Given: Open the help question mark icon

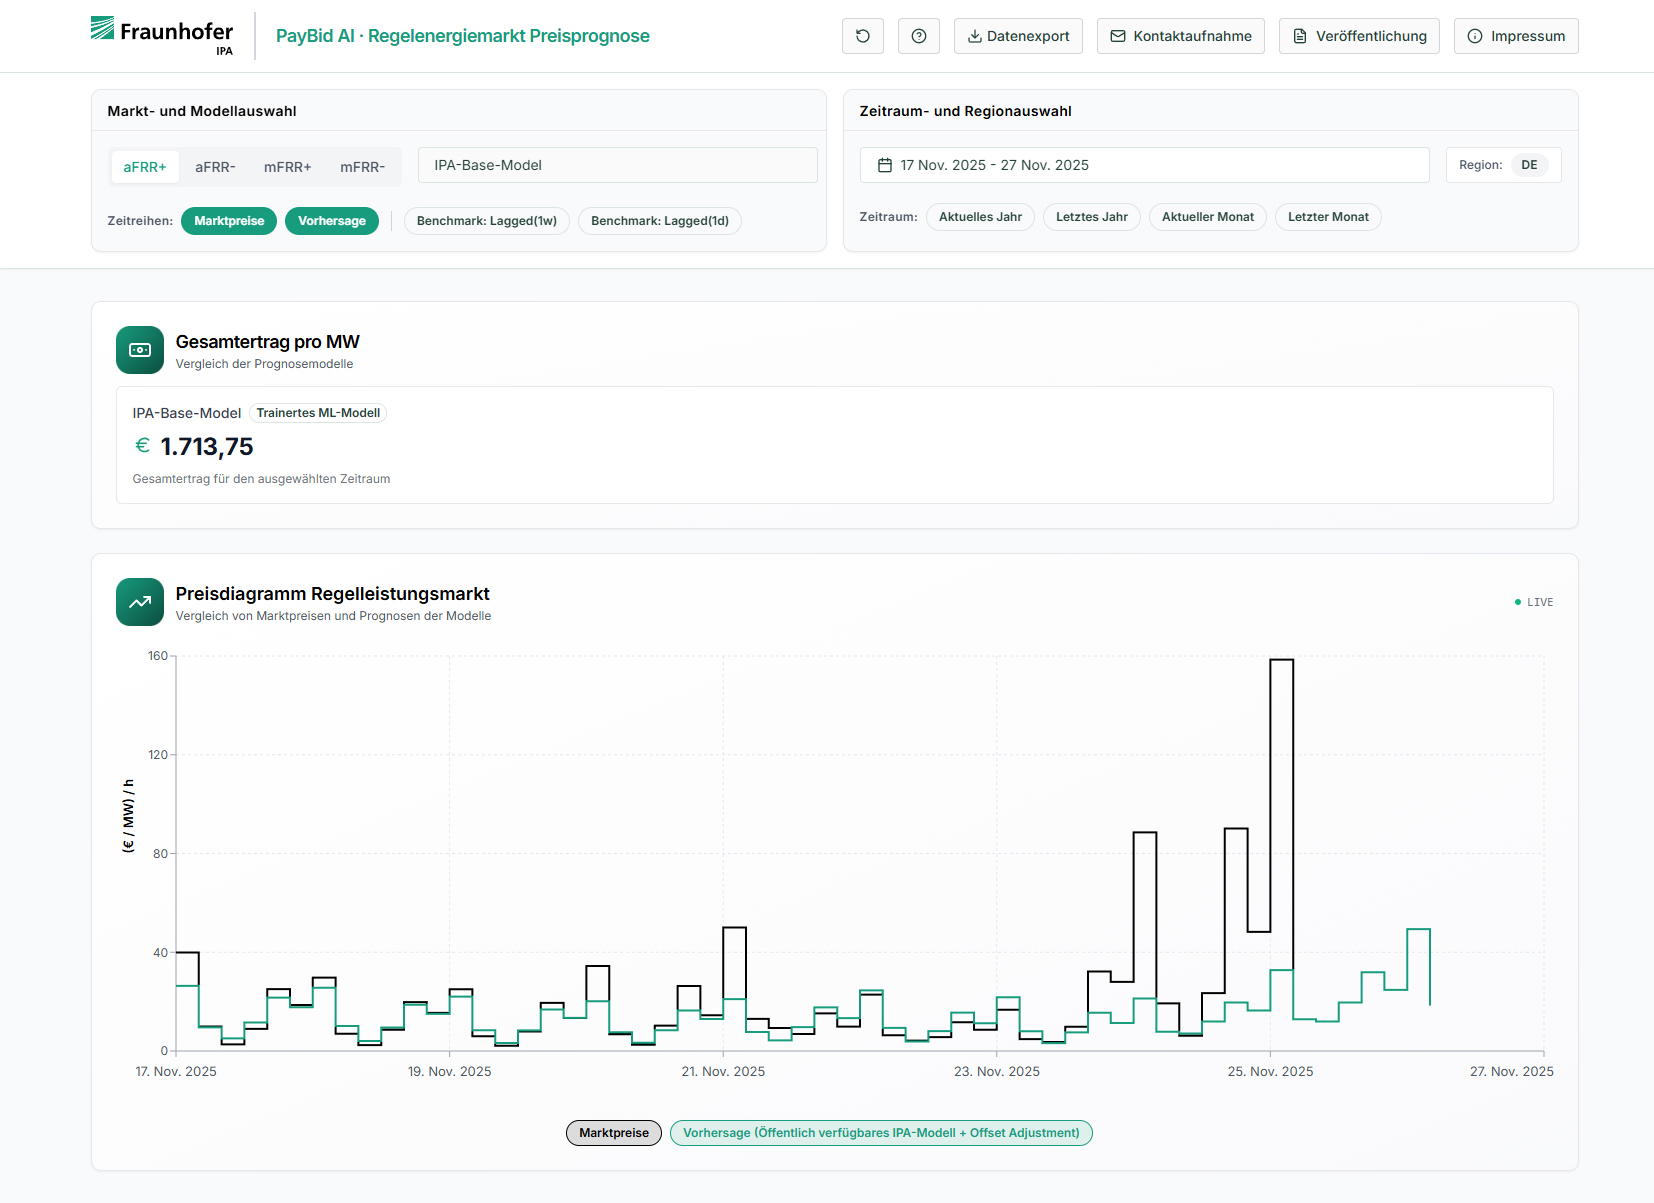Looking at the screenshot, I should click(918, 36).
